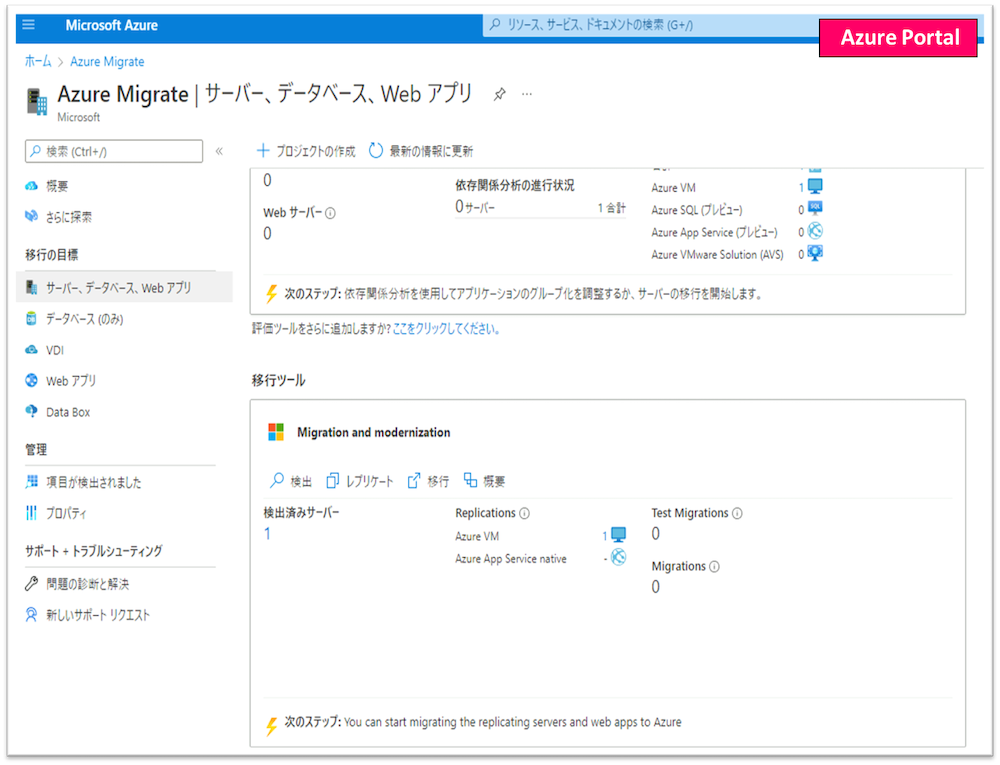Click the Microsoft Azure home title

[x=112, y=26]
